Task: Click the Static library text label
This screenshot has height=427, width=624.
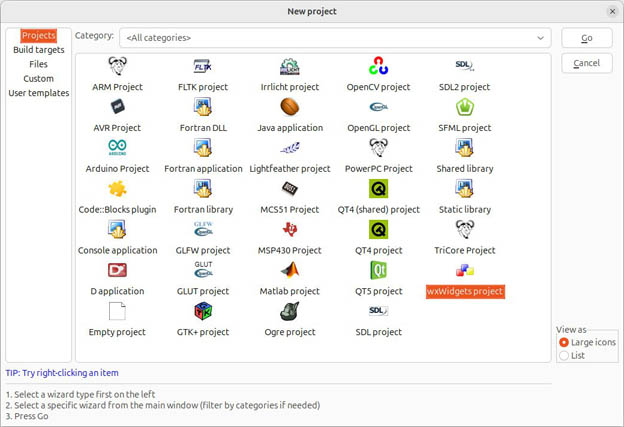Action: (464, 209)
